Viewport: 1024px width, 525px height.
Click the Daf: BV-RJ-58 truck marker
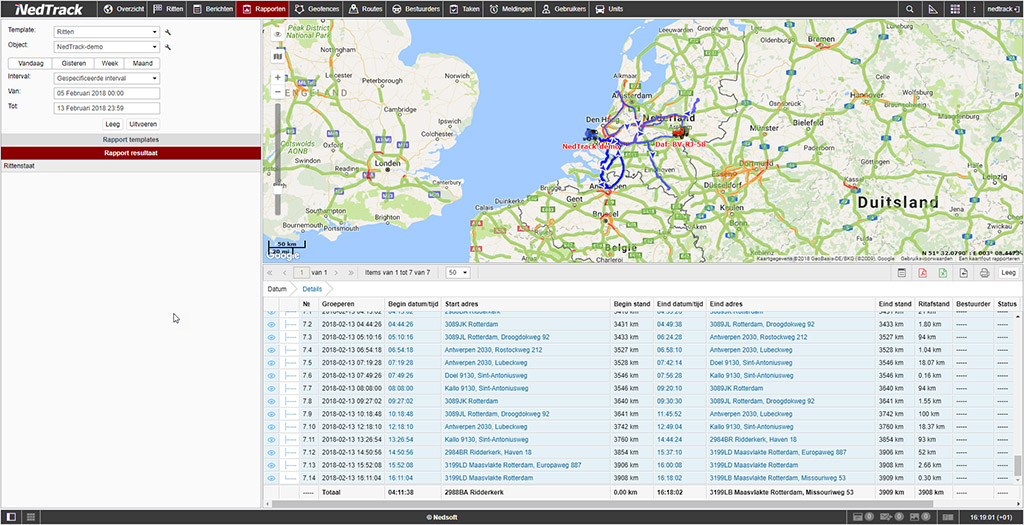point(679,133)
